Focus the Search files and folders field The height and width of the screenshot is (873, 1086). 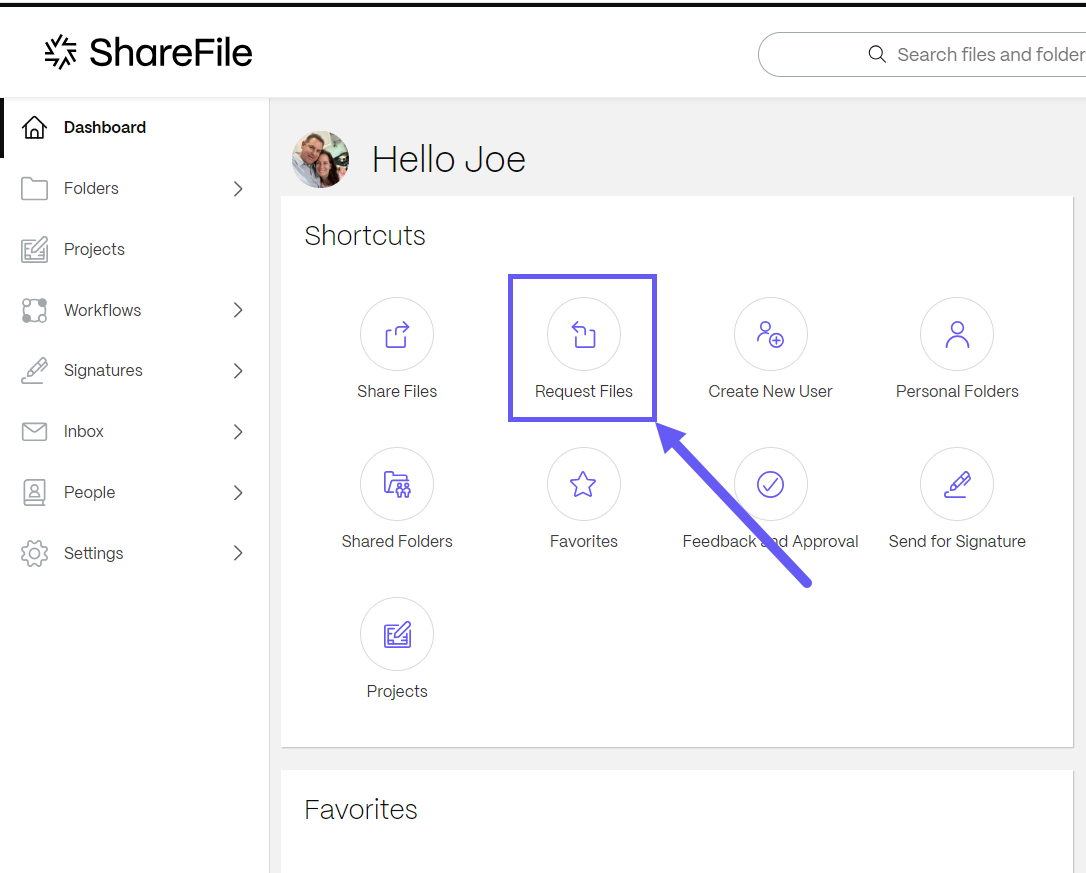click(x=922, y=54)
